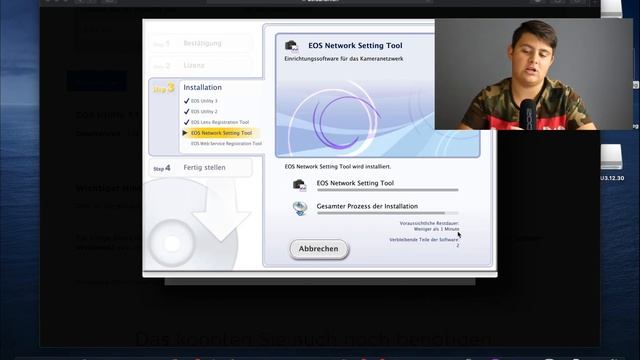The image size is (640, 360).
Task: Click the webcam video overlay
Action: point(534,74)
